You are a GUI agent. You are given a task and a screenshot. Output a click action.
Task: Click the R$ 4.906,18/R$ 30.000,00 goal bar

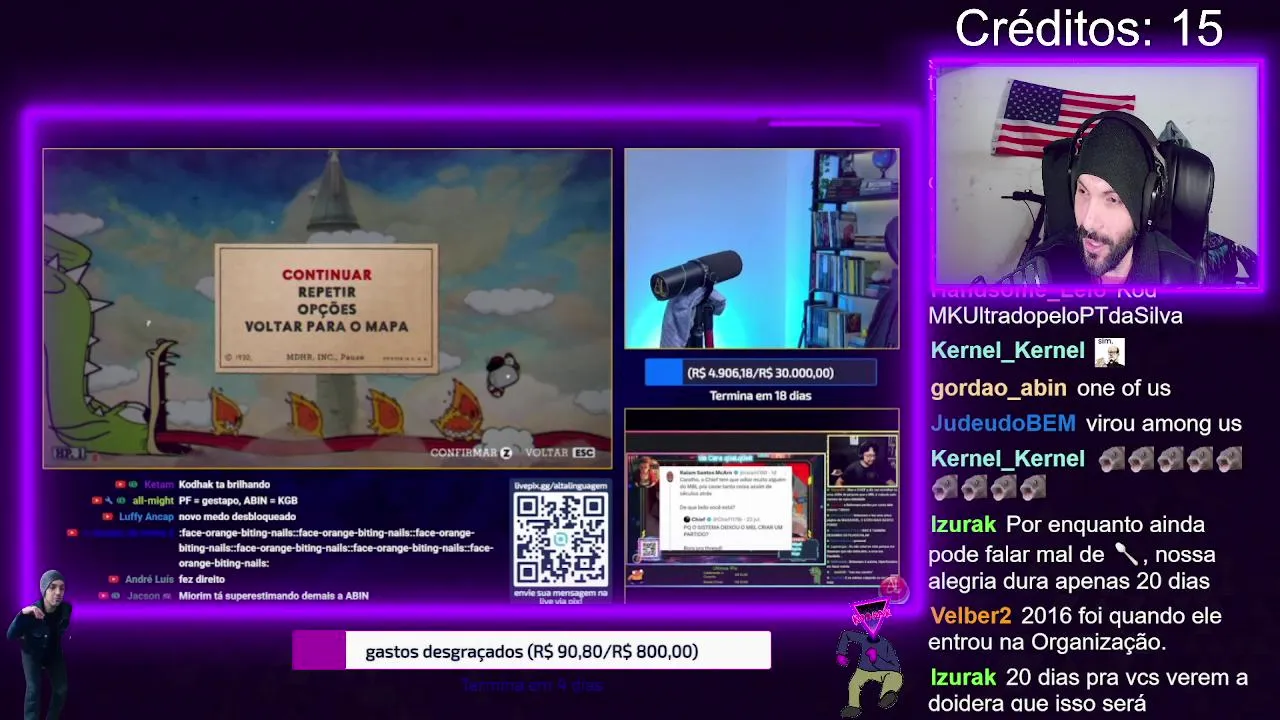[x=760, y=372]
